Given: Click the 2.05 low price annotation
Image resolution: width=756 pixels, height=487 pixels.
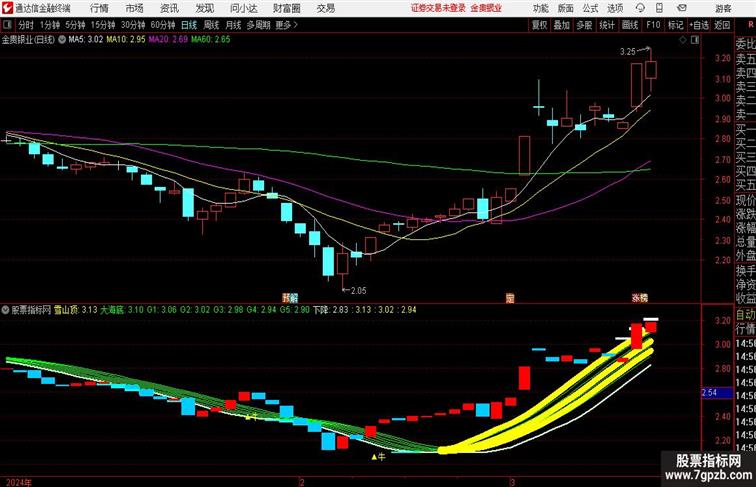Looking at the screenshot, I should point(358,290).
